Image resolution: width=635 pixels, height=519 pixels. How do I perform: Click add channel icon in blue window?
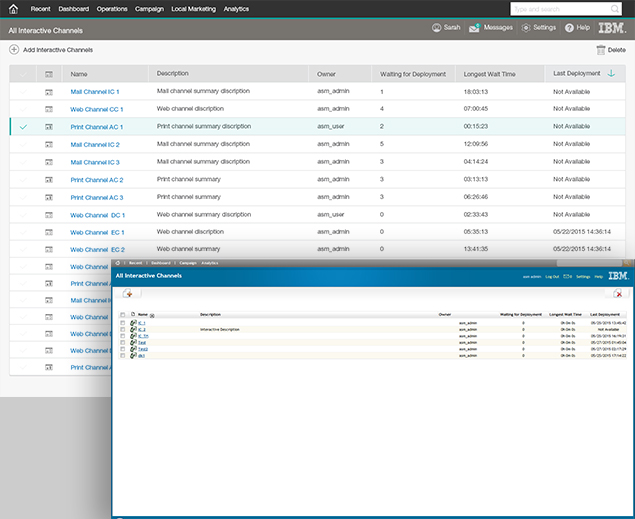(128, 293)
